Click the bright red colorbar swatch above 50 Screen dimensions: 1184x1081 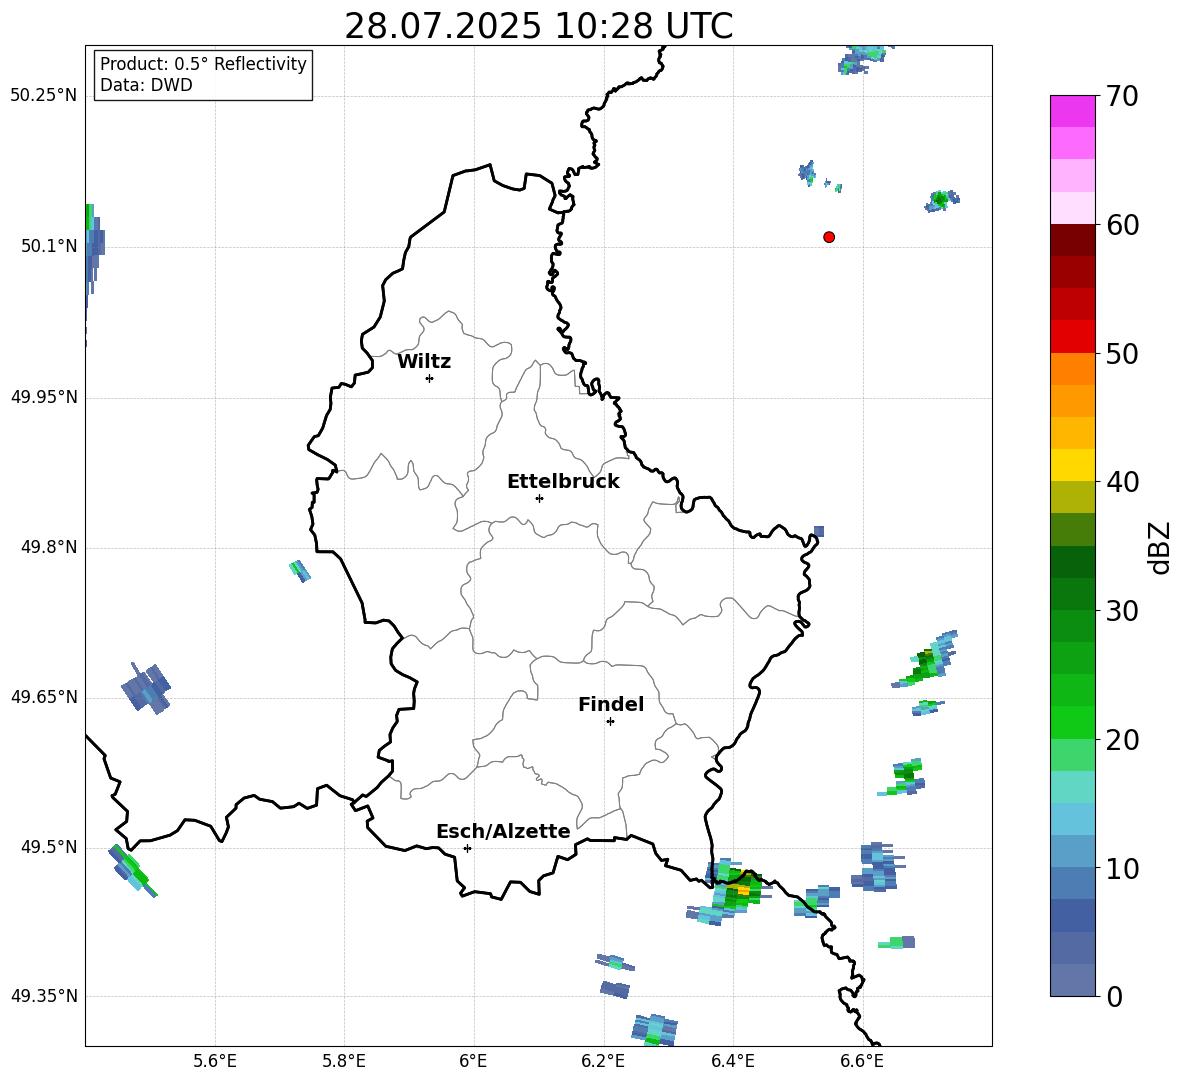click(x=1073, y=337)
